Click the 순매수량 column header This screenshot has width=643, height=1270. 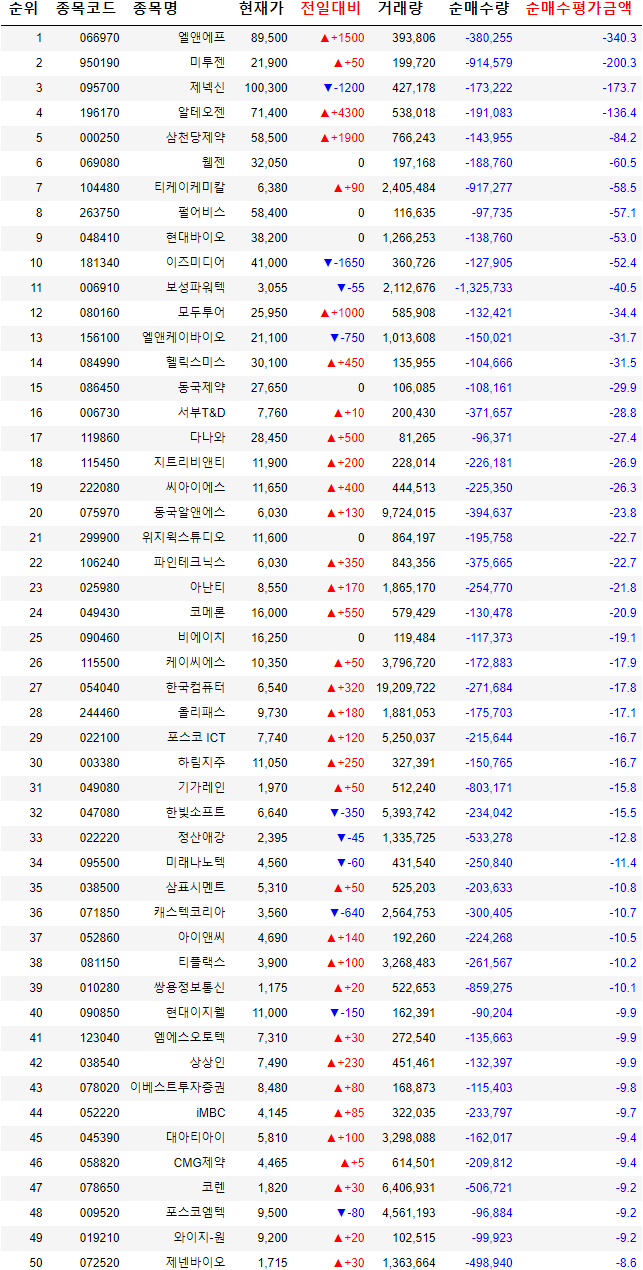tap(477, 10)
